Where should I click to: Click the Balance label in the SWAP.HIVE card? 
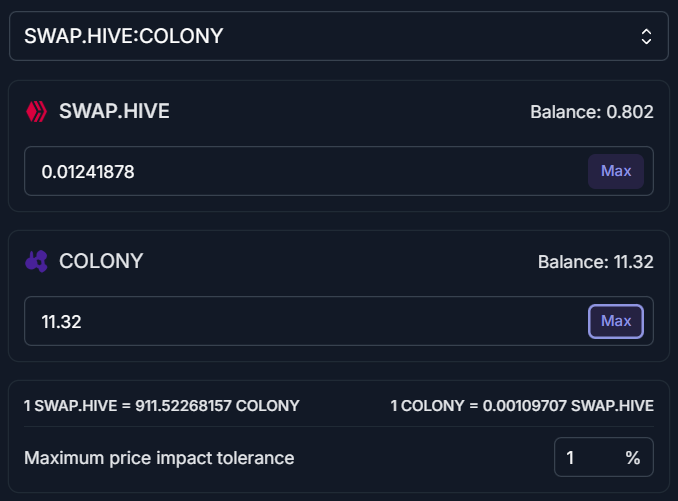coord(566,112)
